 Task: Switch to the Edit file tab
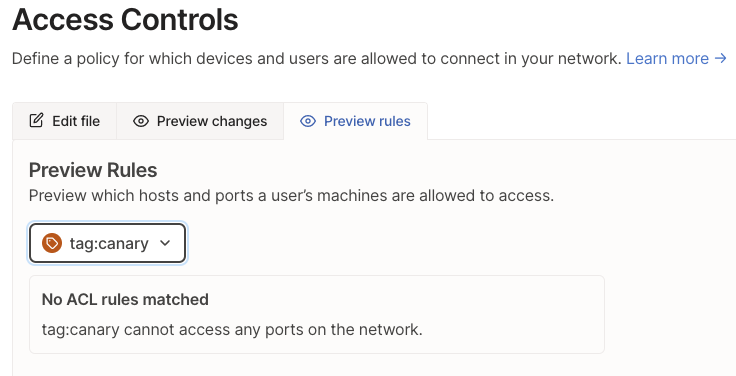[64, 121]
